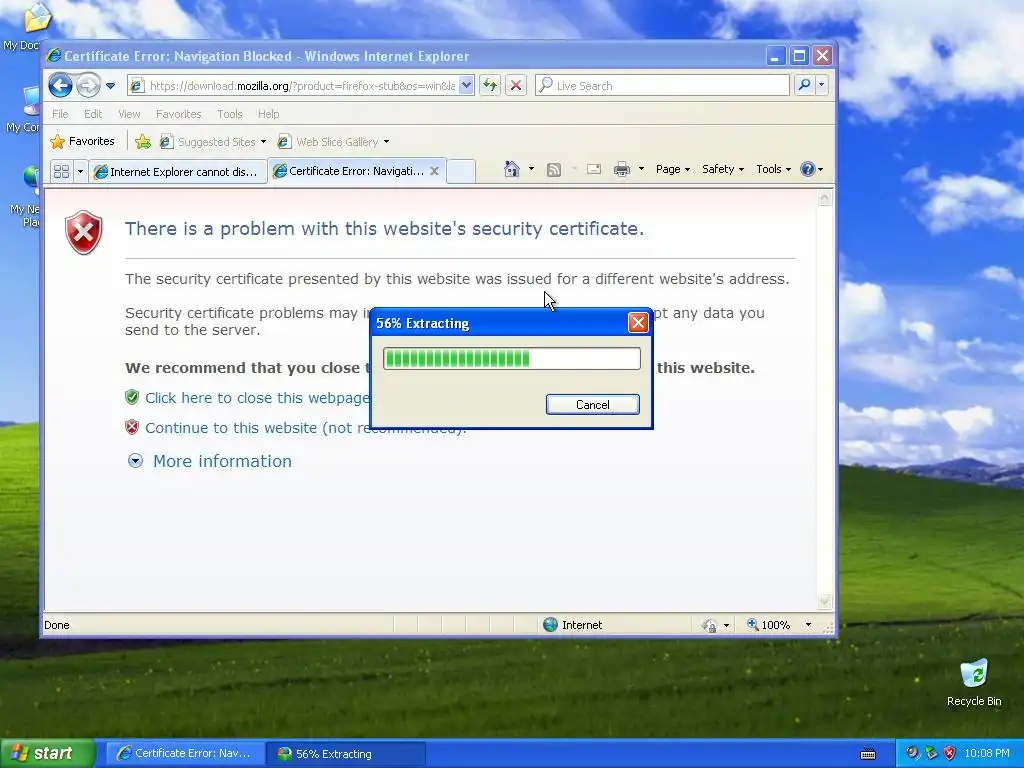
Task: Open the Help menu
Action: pyautogui.click(x=268, y=114)
